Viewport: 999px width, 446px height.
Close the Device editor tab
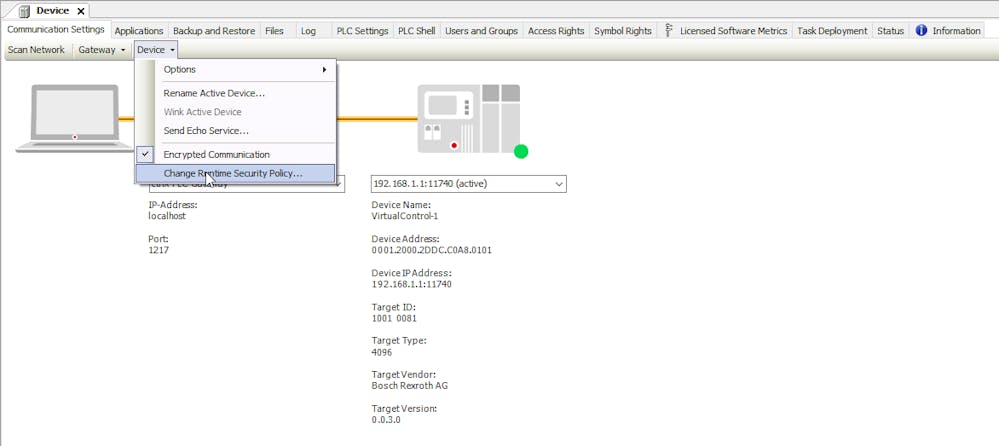pyautogui.click(x=81, y=11)
